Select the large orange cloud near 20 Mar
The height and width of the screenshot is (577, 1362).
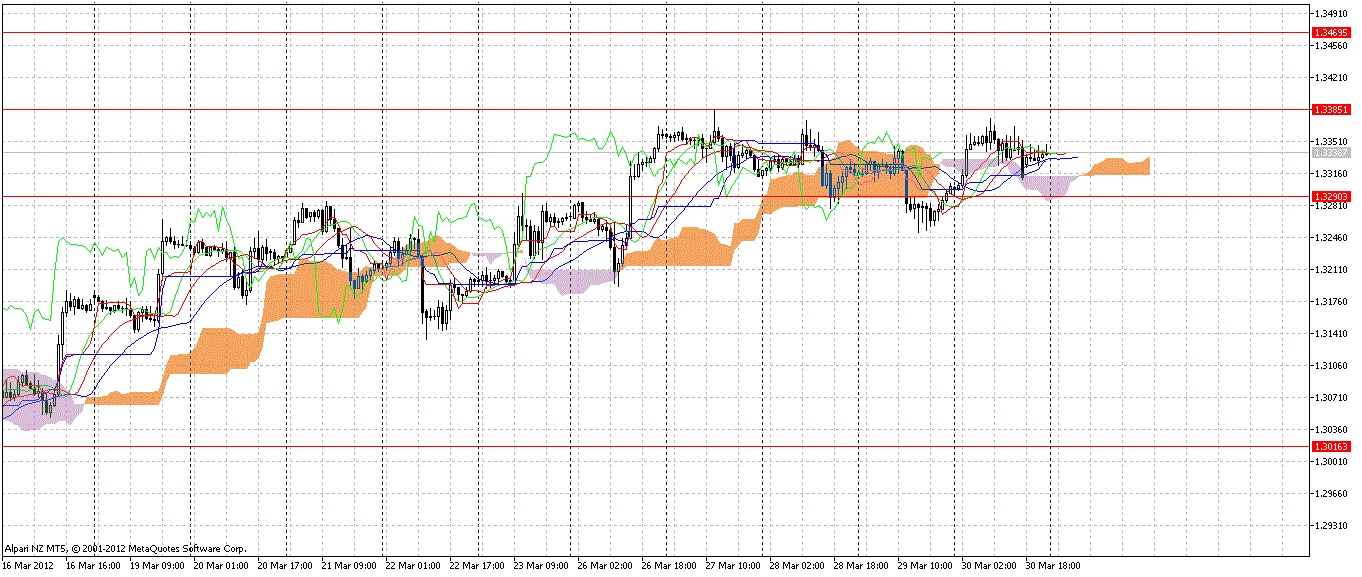pyautogui.click(x=290, y=300)
